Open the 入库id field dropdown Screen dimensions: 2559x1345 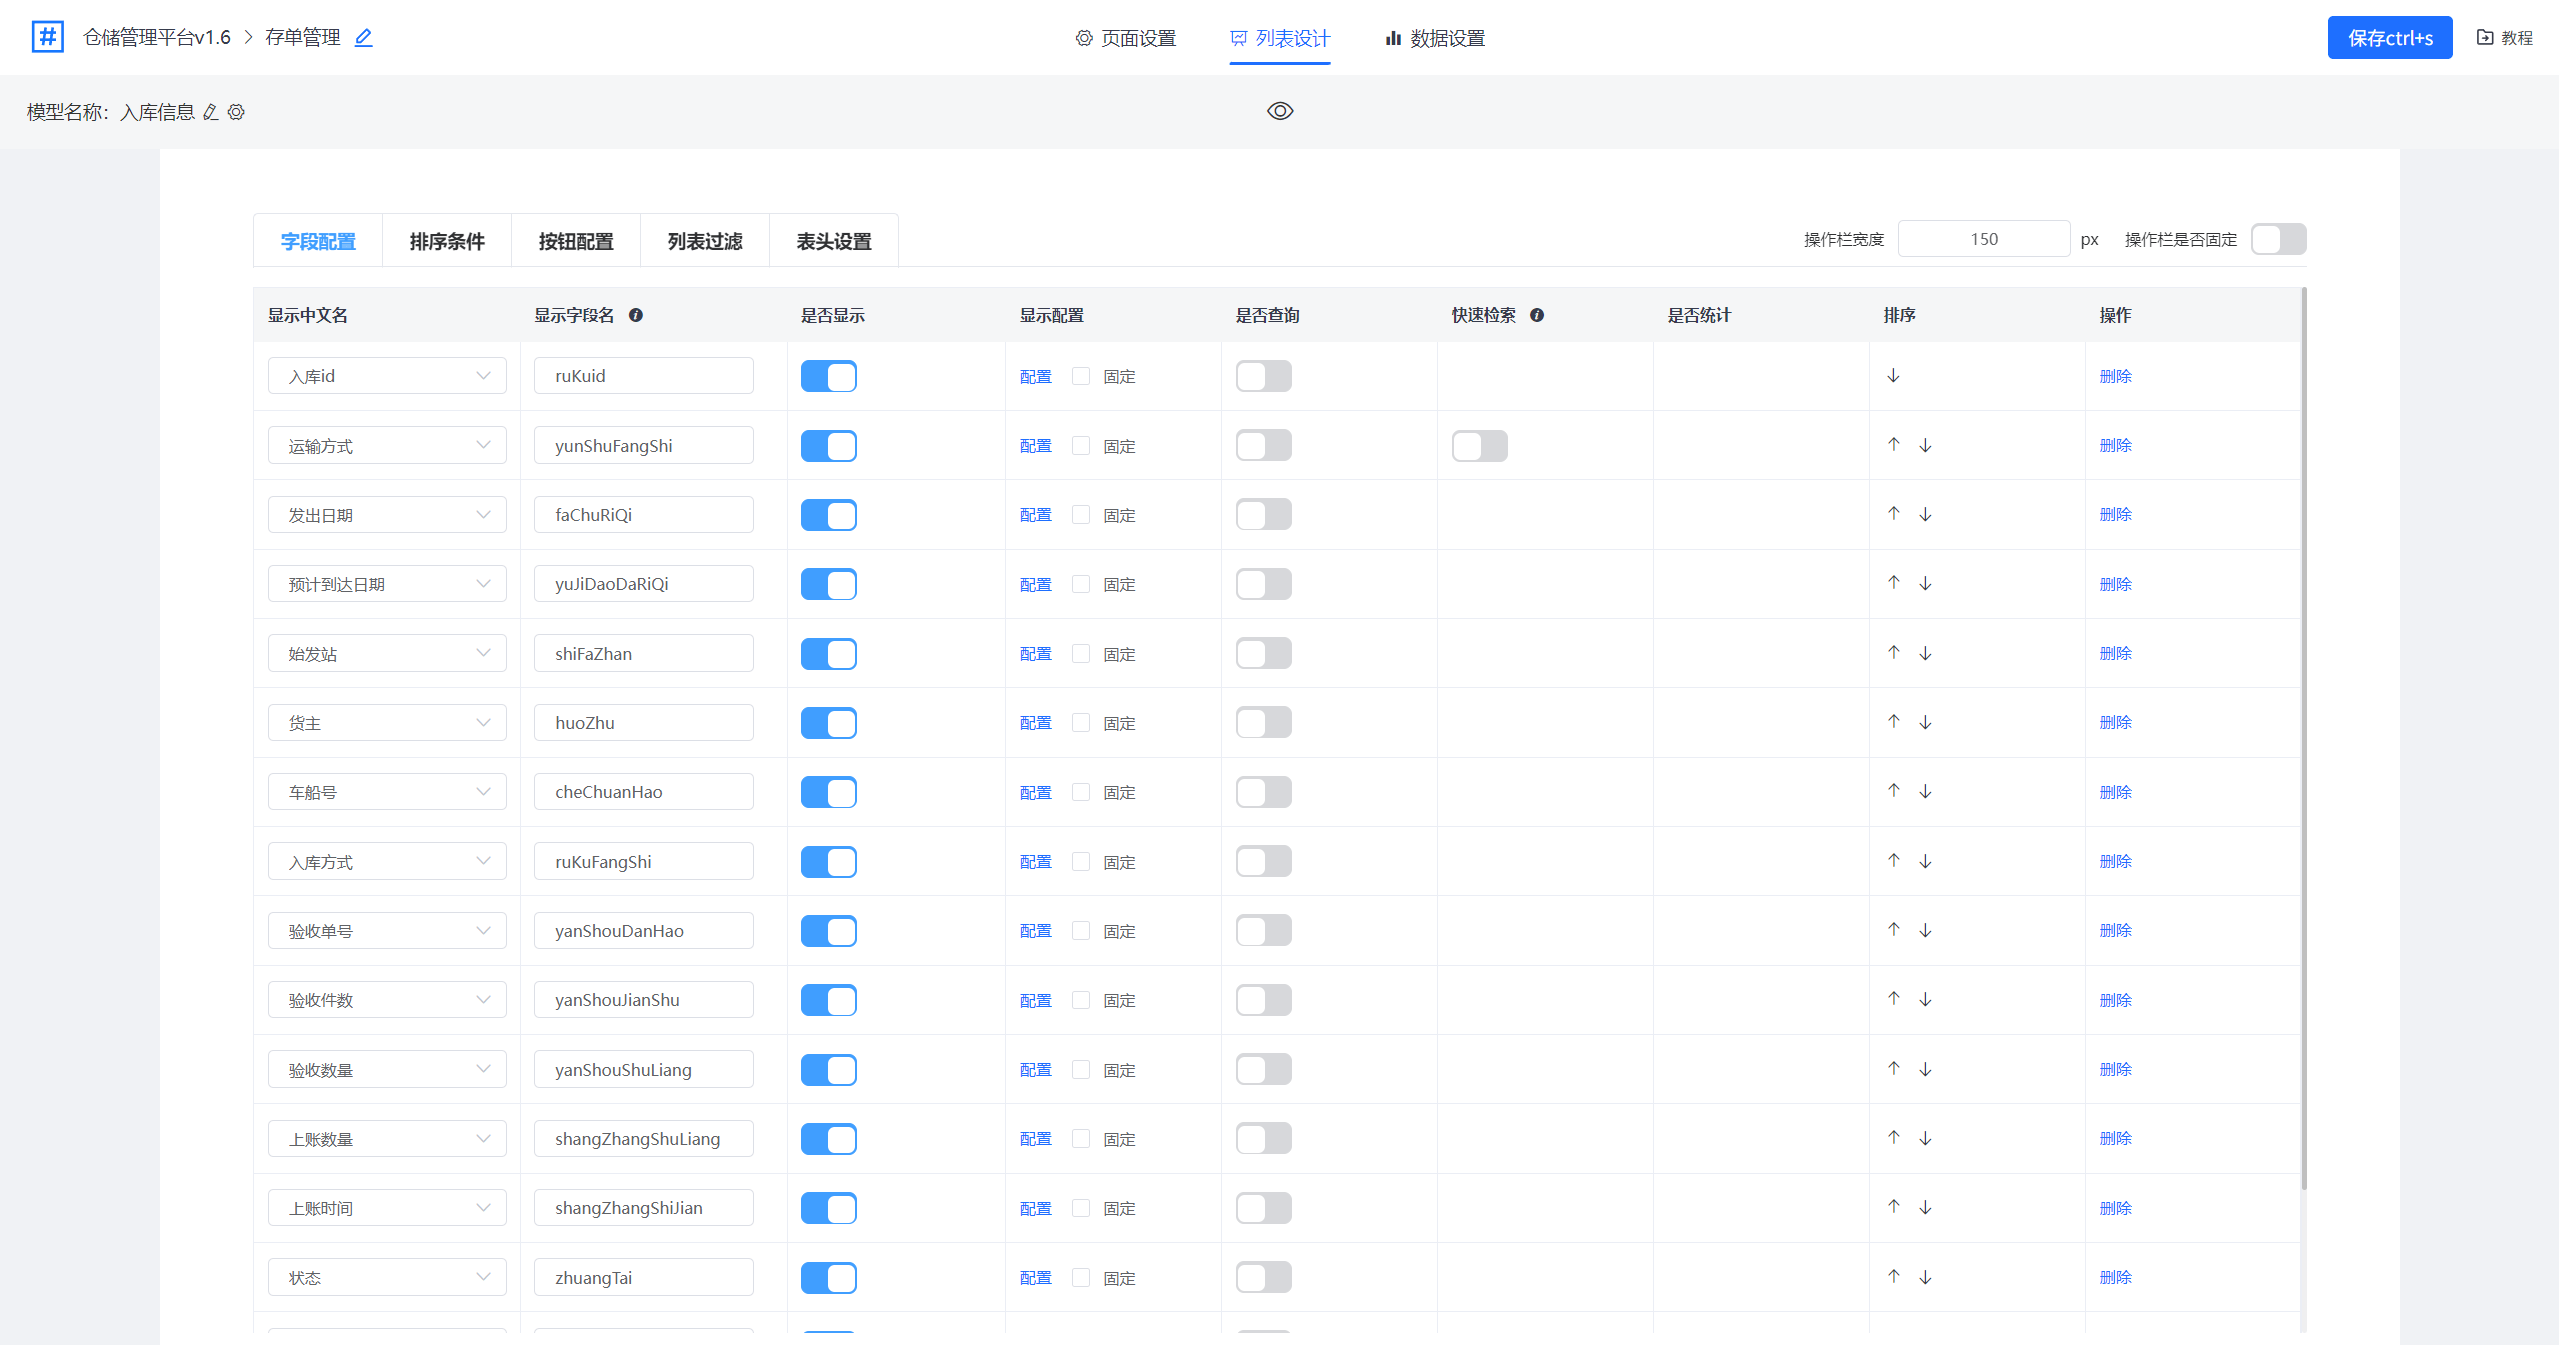(x=387, y=376)
